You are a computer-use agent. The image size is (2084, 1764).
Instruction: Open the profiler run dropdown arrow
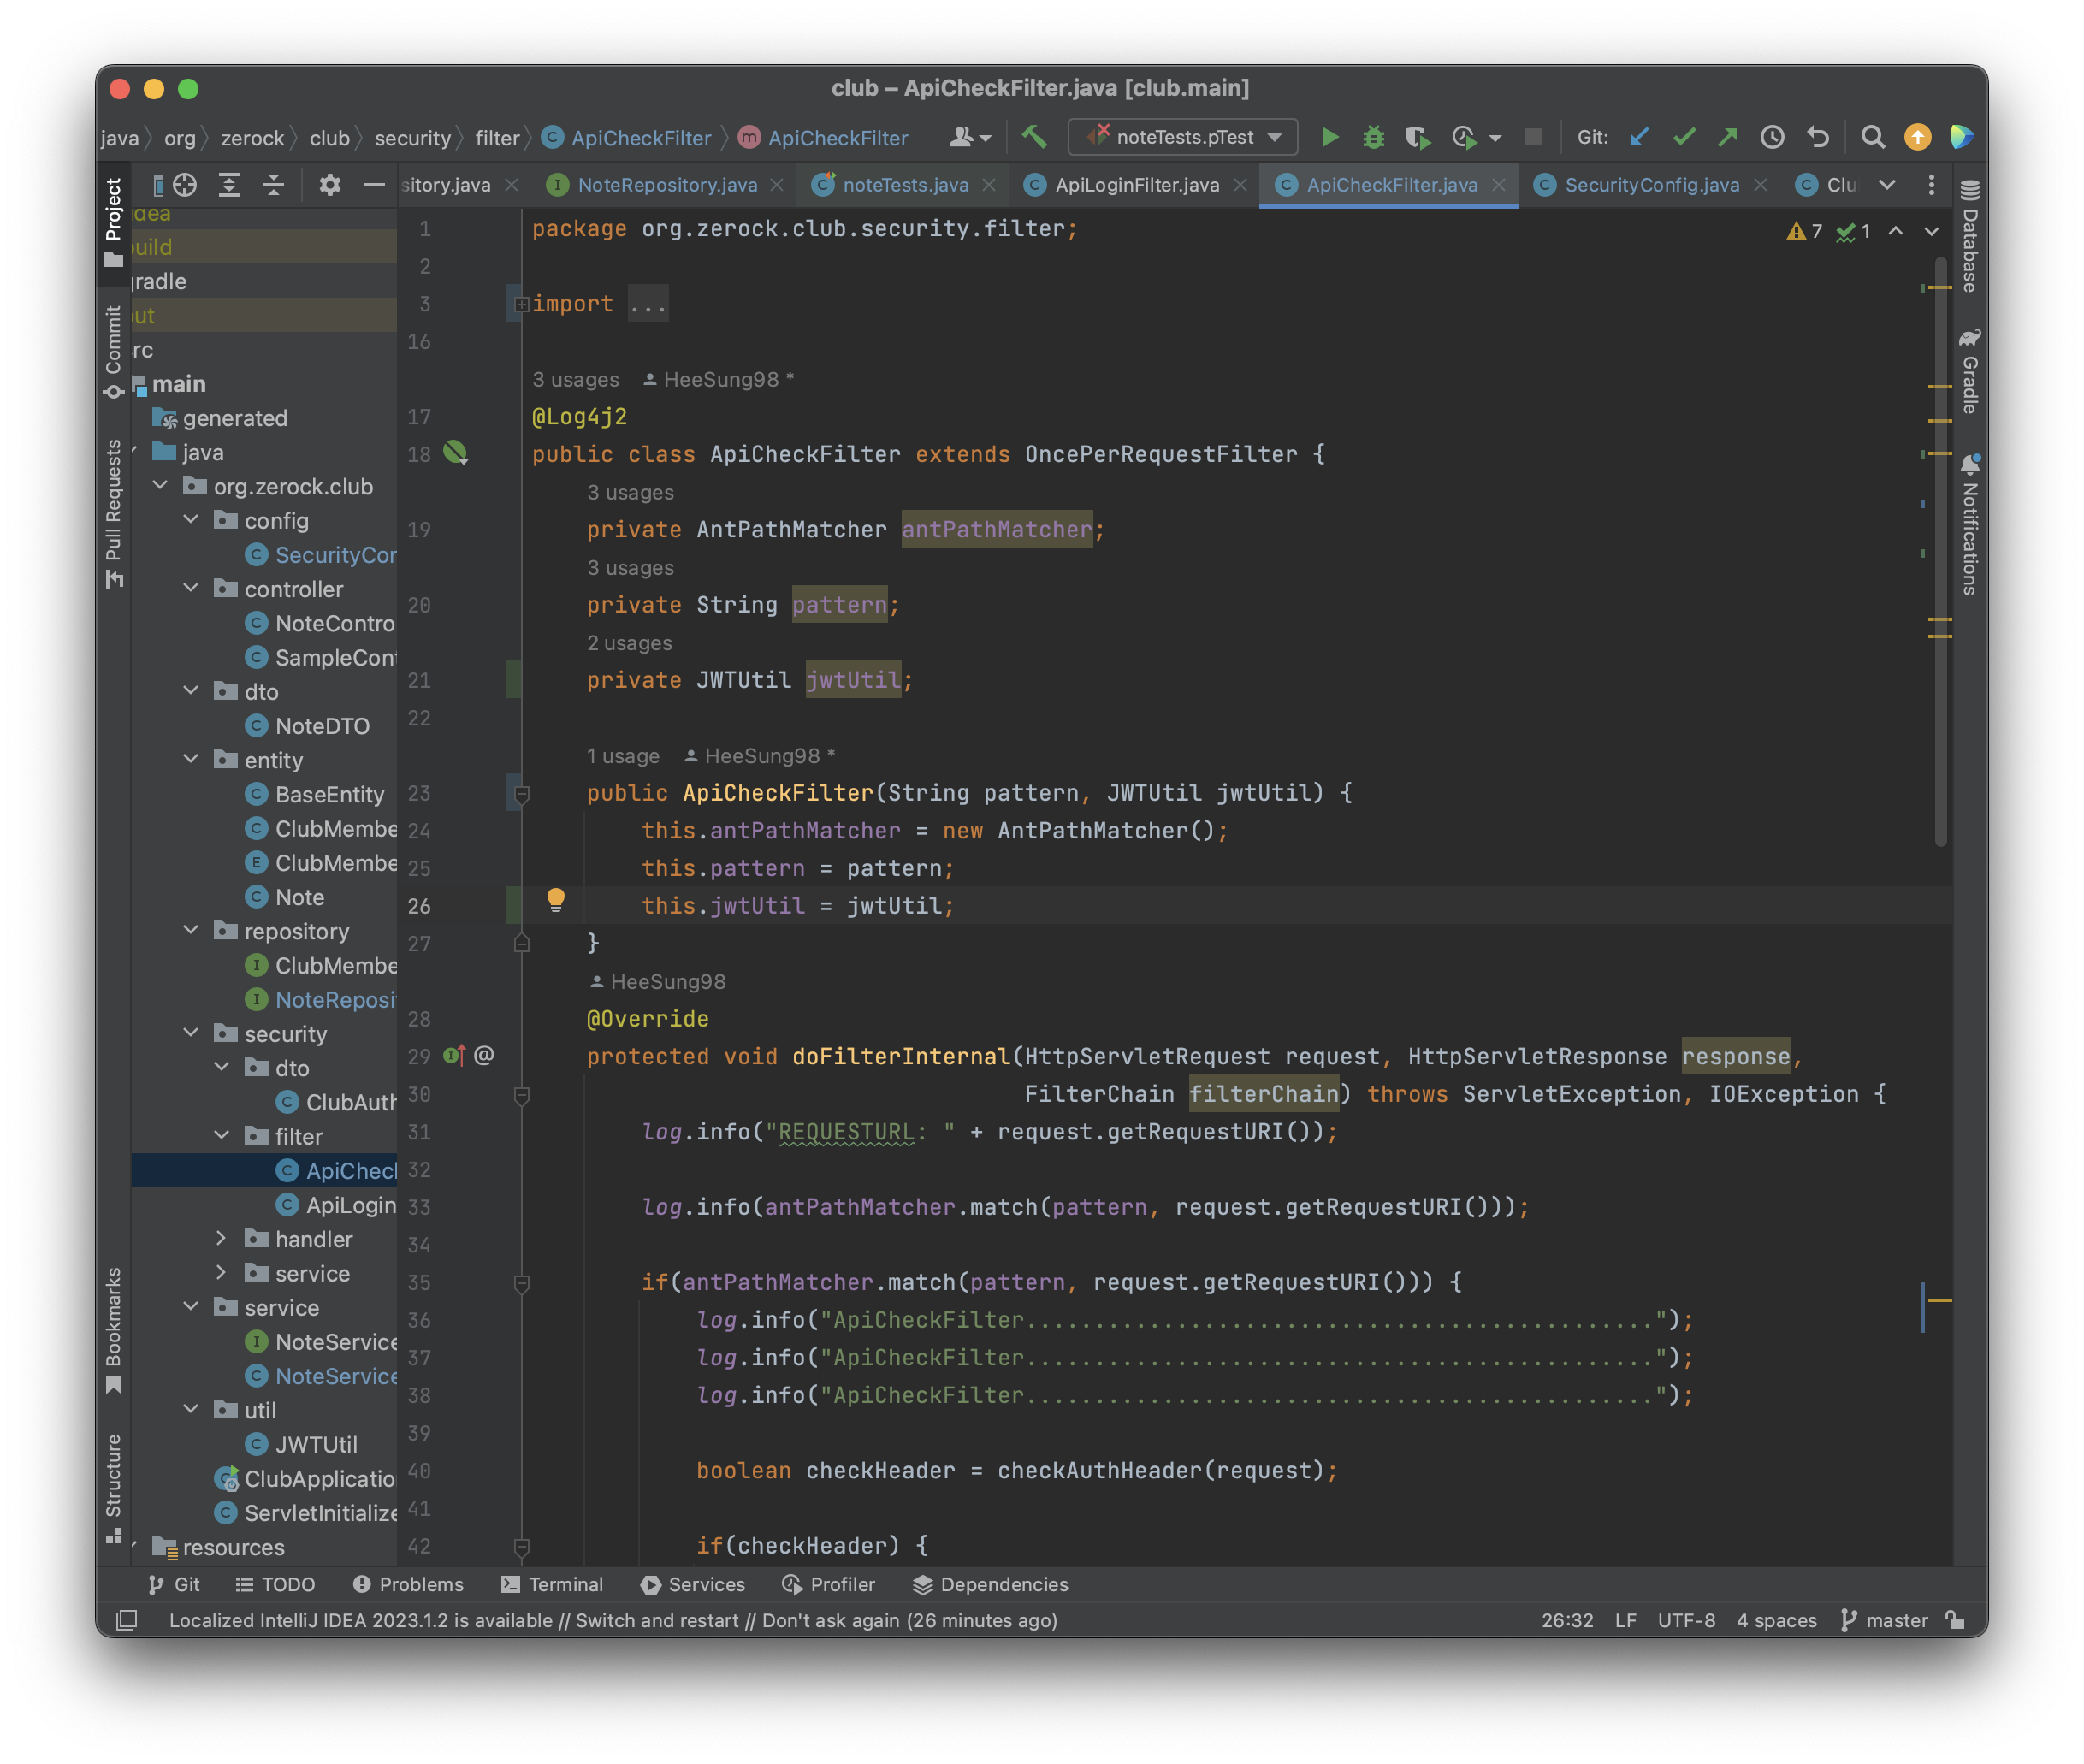pyautogui.click(x=1495, y=138)
